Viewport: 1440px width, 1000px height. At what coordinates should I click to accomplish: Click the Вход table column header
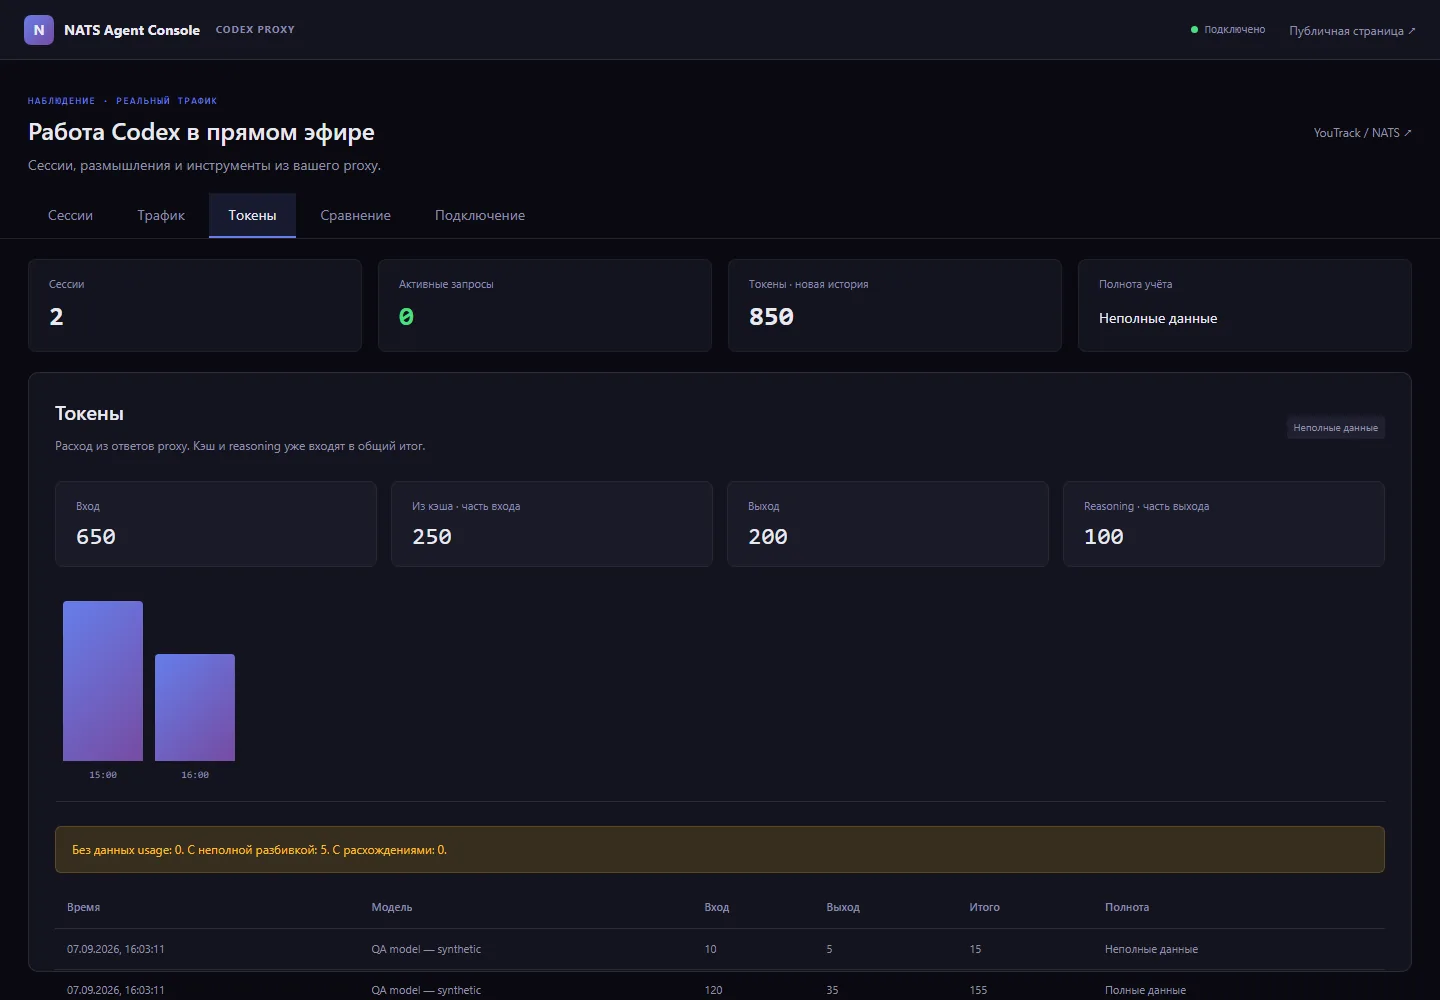pyautogui.click(x=717, y=907)
